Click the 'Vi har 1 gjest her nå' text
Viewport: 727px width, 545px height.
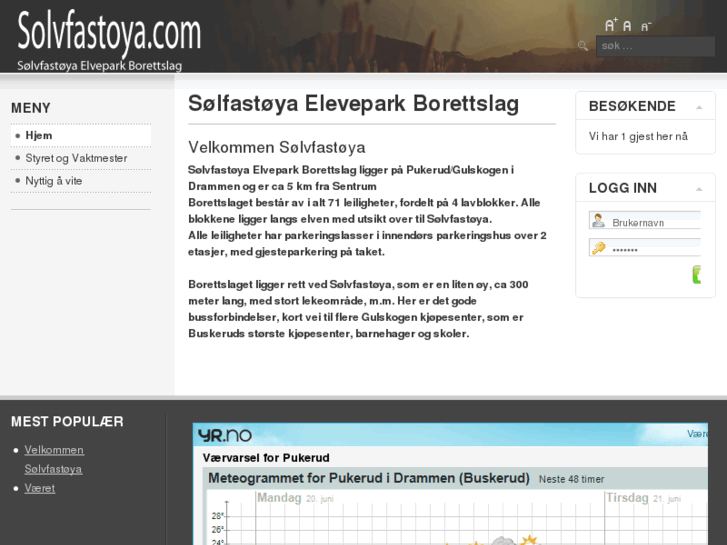(638, 136)
